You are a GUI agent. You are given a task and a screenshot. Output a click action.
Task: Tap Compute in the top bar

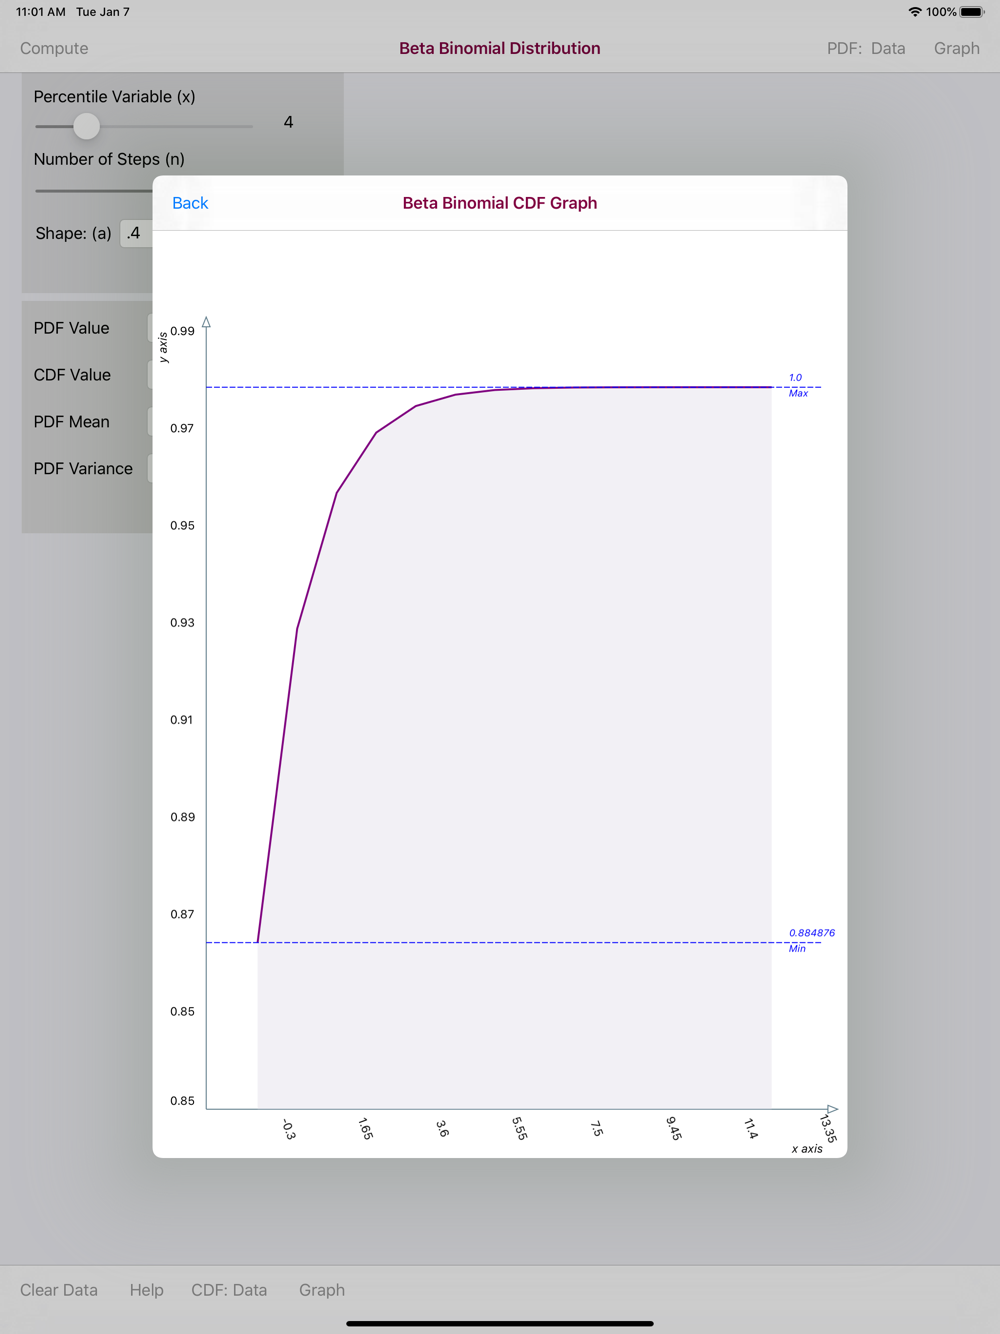click(54, 48)
